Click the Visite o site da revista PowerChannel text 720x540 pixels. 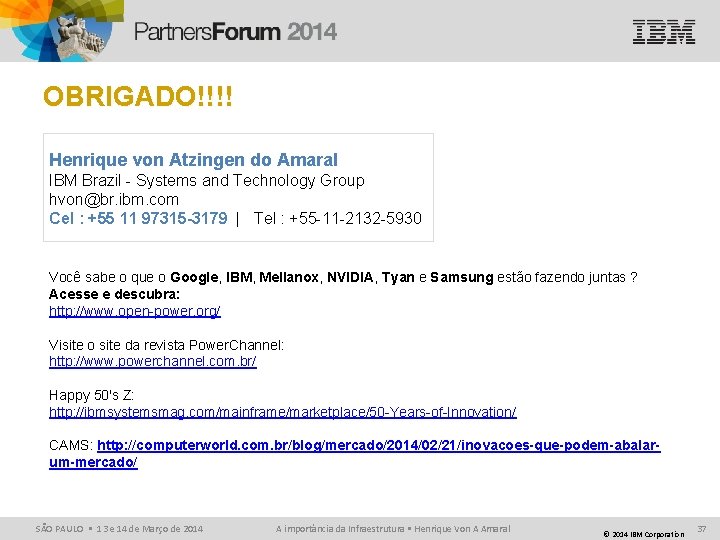166,345
